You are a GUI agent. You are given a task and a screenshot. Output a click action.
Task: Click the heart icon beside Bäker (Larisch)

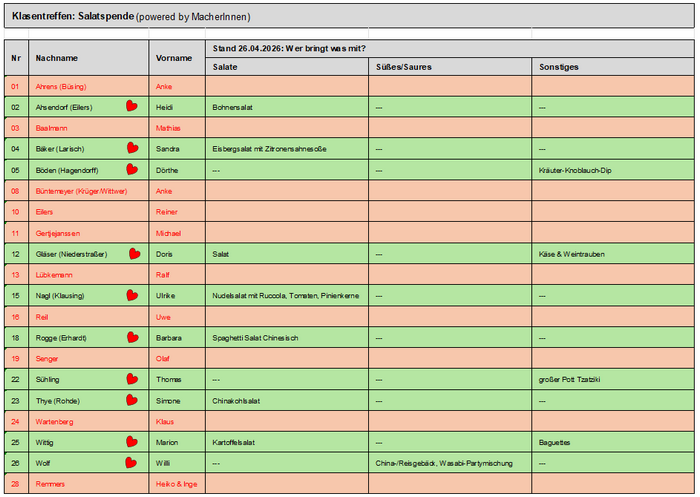click(133, 147)
